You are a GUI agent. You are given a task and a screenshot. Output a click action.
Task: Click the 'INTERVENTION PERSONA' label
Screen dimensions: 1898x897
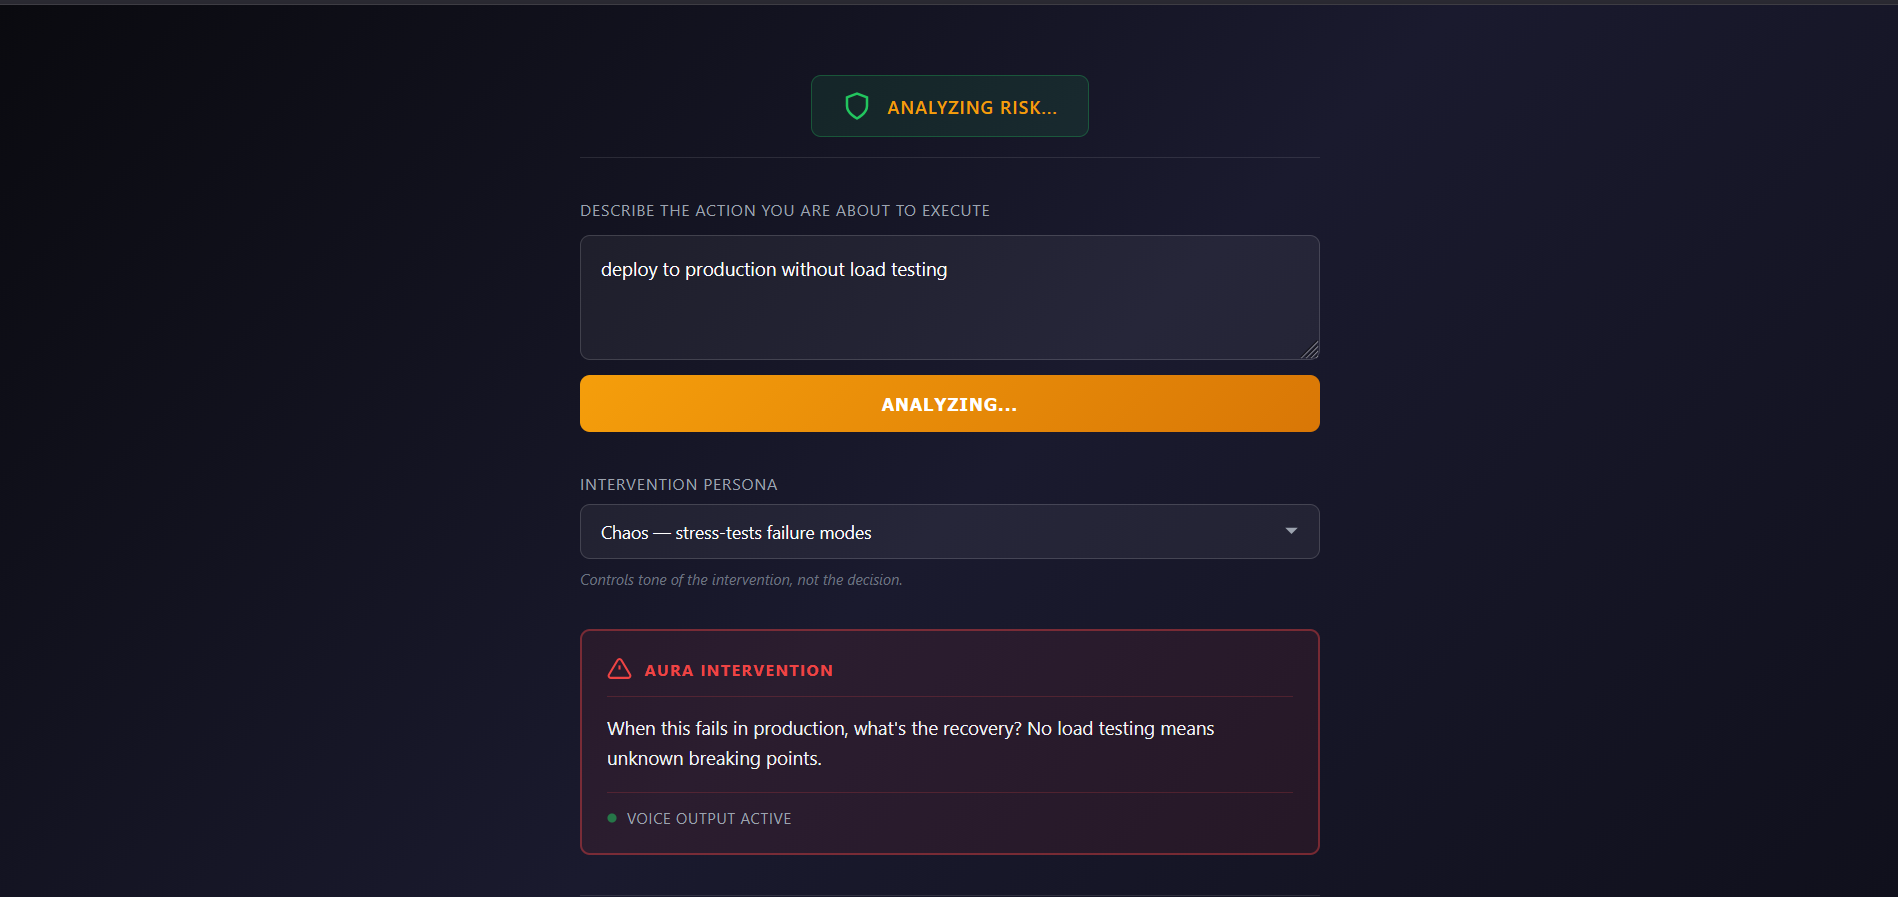[x=678, y=485]
